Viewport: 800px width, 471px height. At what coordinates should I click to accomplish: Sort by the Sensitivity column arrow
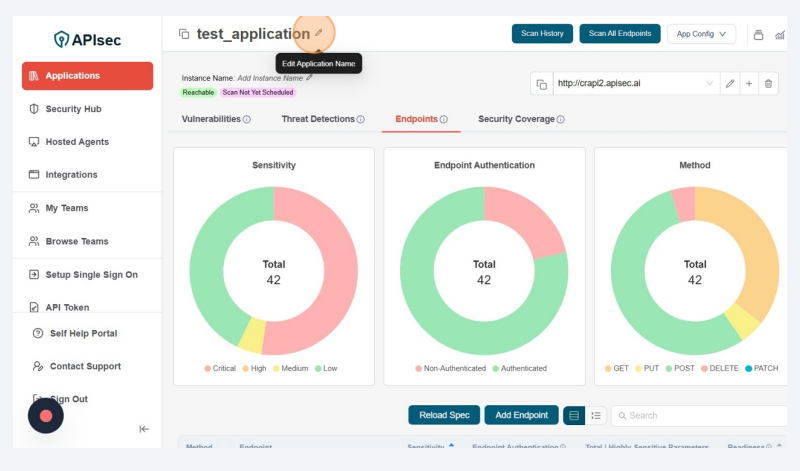click(x=451, y=446)
